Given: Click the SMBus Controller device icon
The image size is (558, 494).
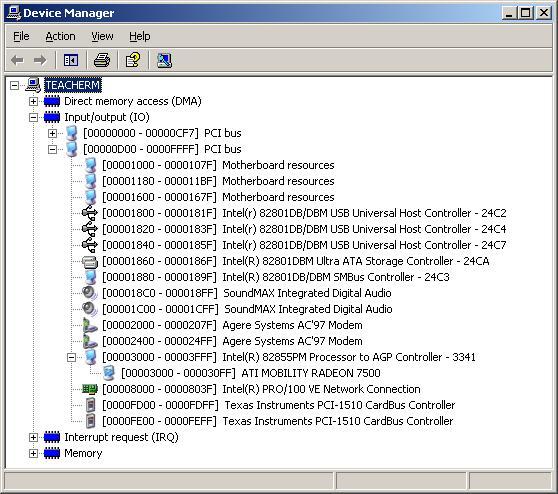Looking at the screenshot, I should tap(90, 277).
